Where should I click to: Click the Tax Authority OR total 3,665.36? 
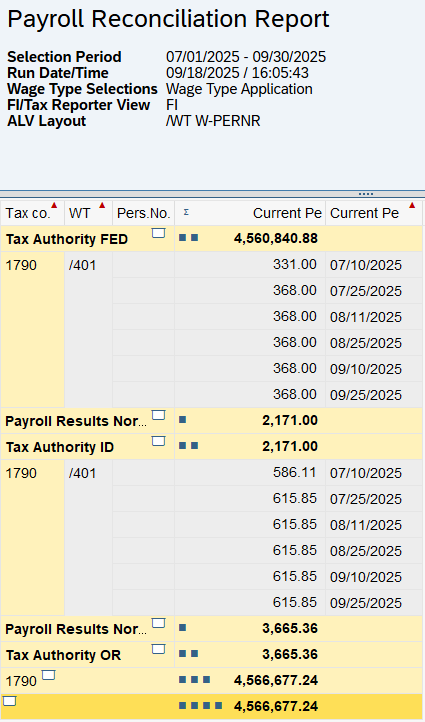coord(290,654)
